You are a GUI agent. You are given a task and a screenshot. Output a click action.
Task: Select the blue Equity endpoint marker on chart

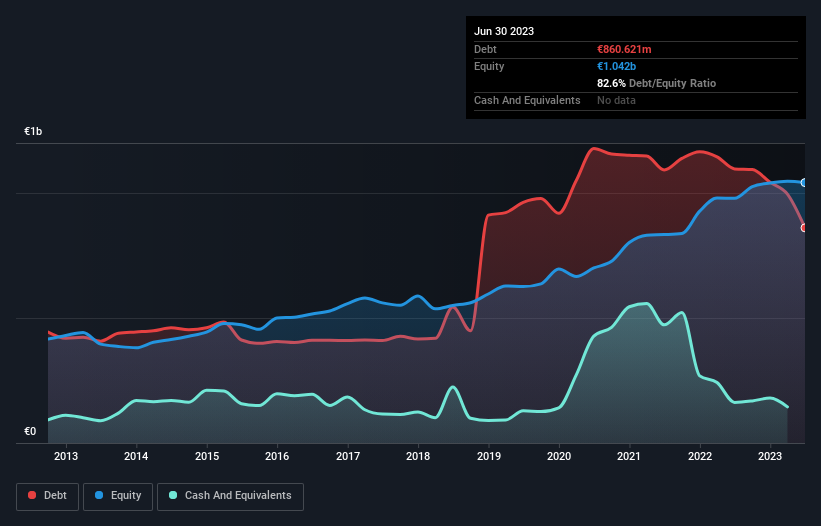click(x=804, y=183)
